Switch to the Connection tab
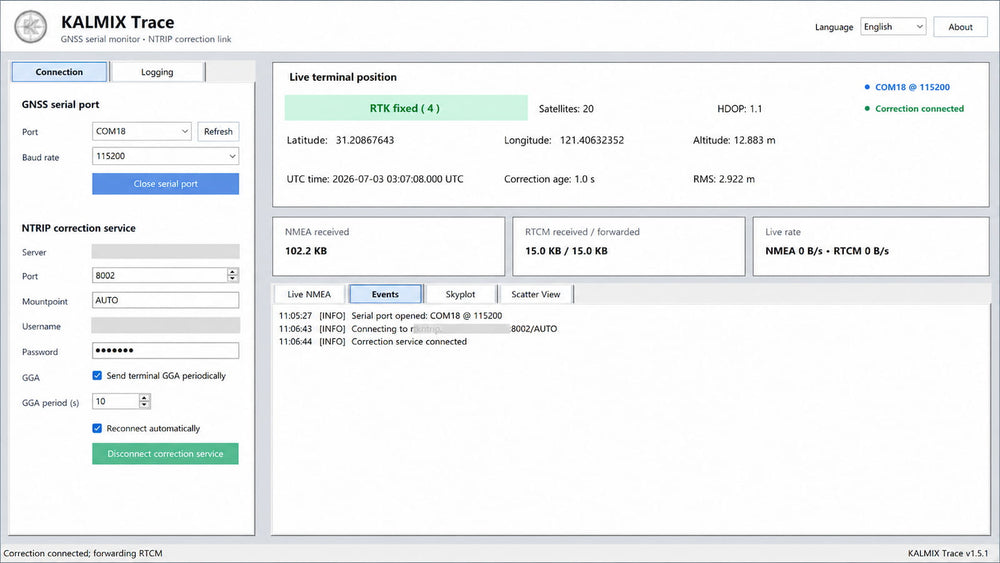 tap(59, 72)
